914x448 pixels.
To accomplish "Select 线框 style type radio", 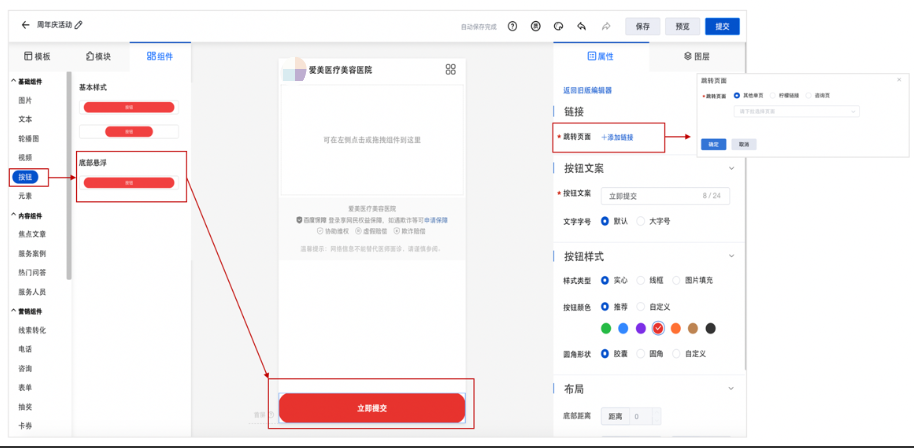I will coord(641,280).
